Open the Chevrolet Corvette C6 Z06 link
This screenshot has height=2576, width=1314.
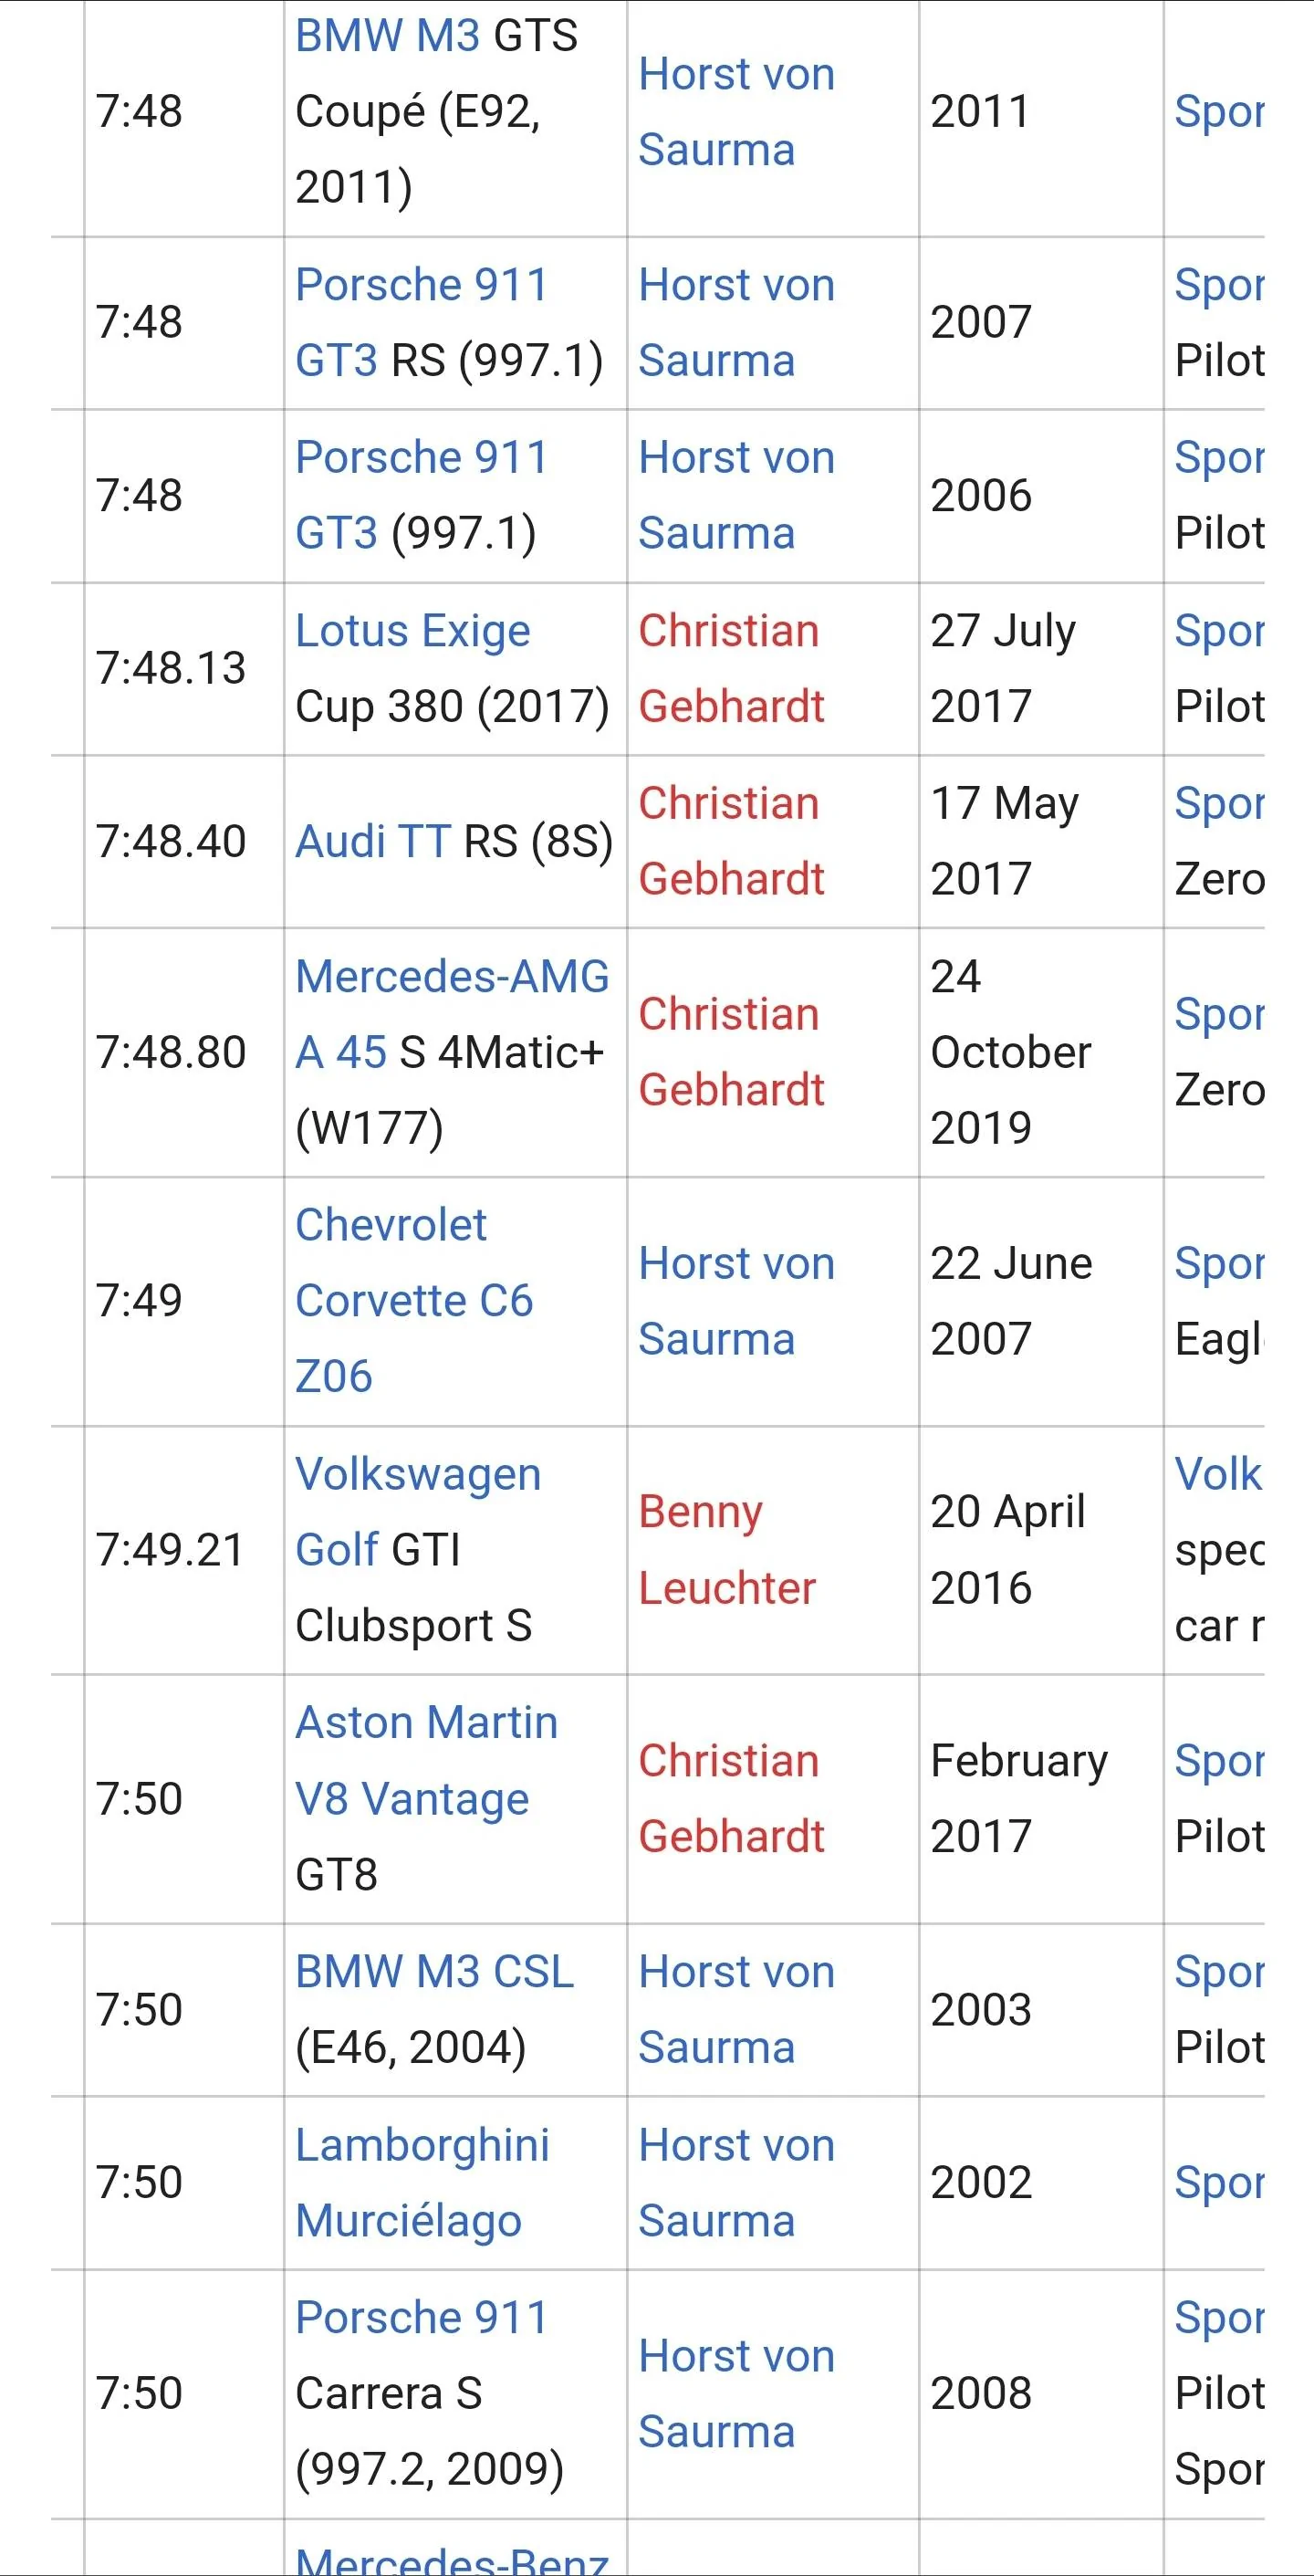413,1300
